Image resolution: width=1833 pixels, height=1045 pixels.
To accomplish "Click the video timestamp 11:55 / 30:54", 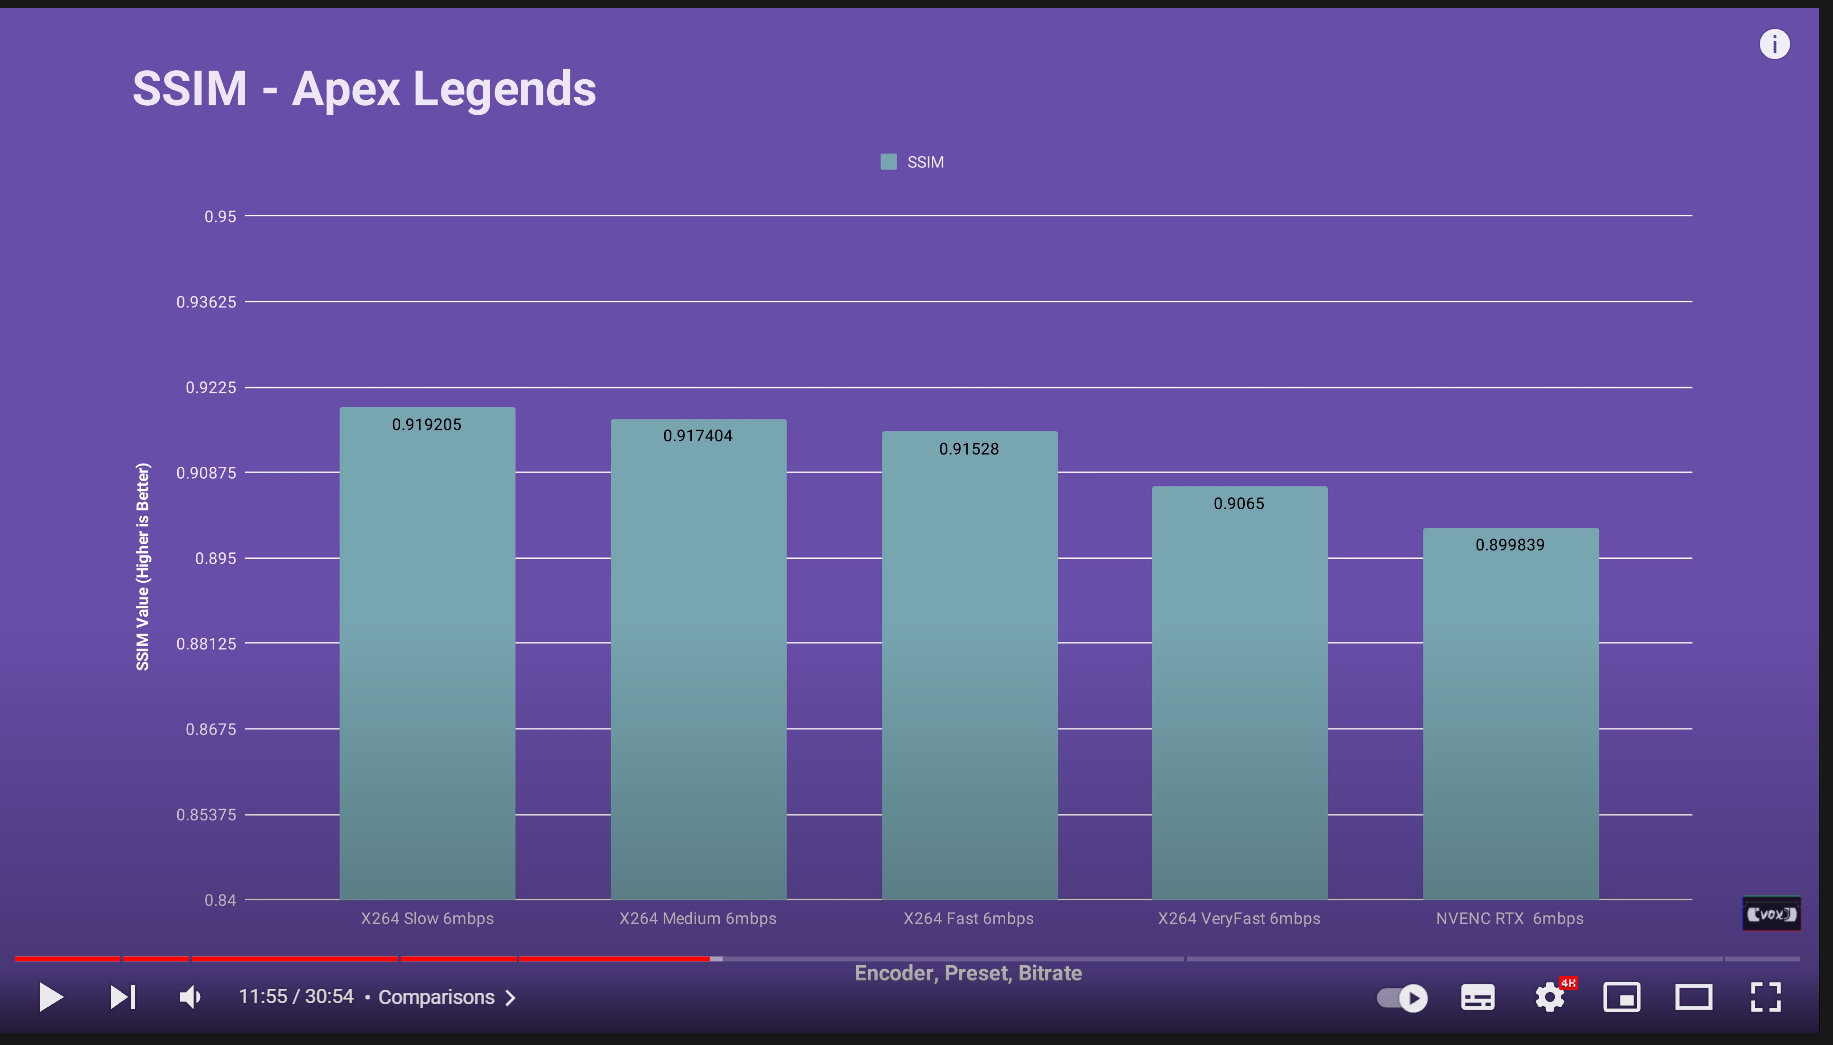I will pos(296,997).
